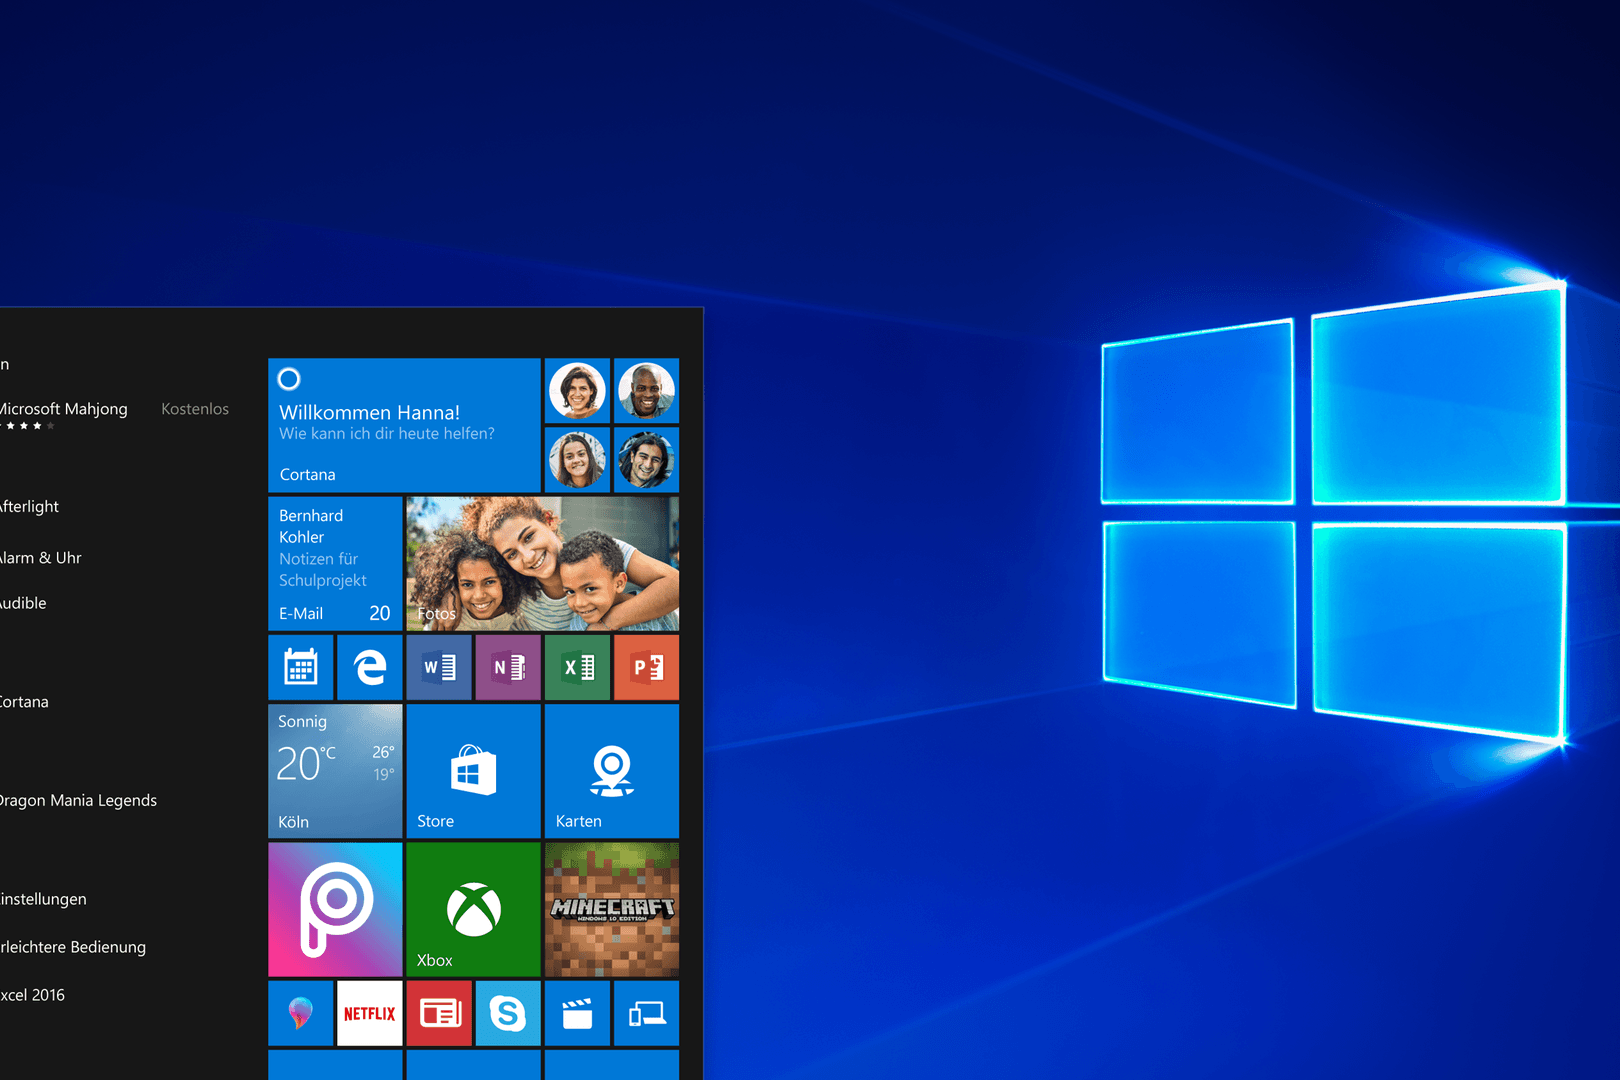
Task: Open the Fotos photo tile
Action: [542, 564]
